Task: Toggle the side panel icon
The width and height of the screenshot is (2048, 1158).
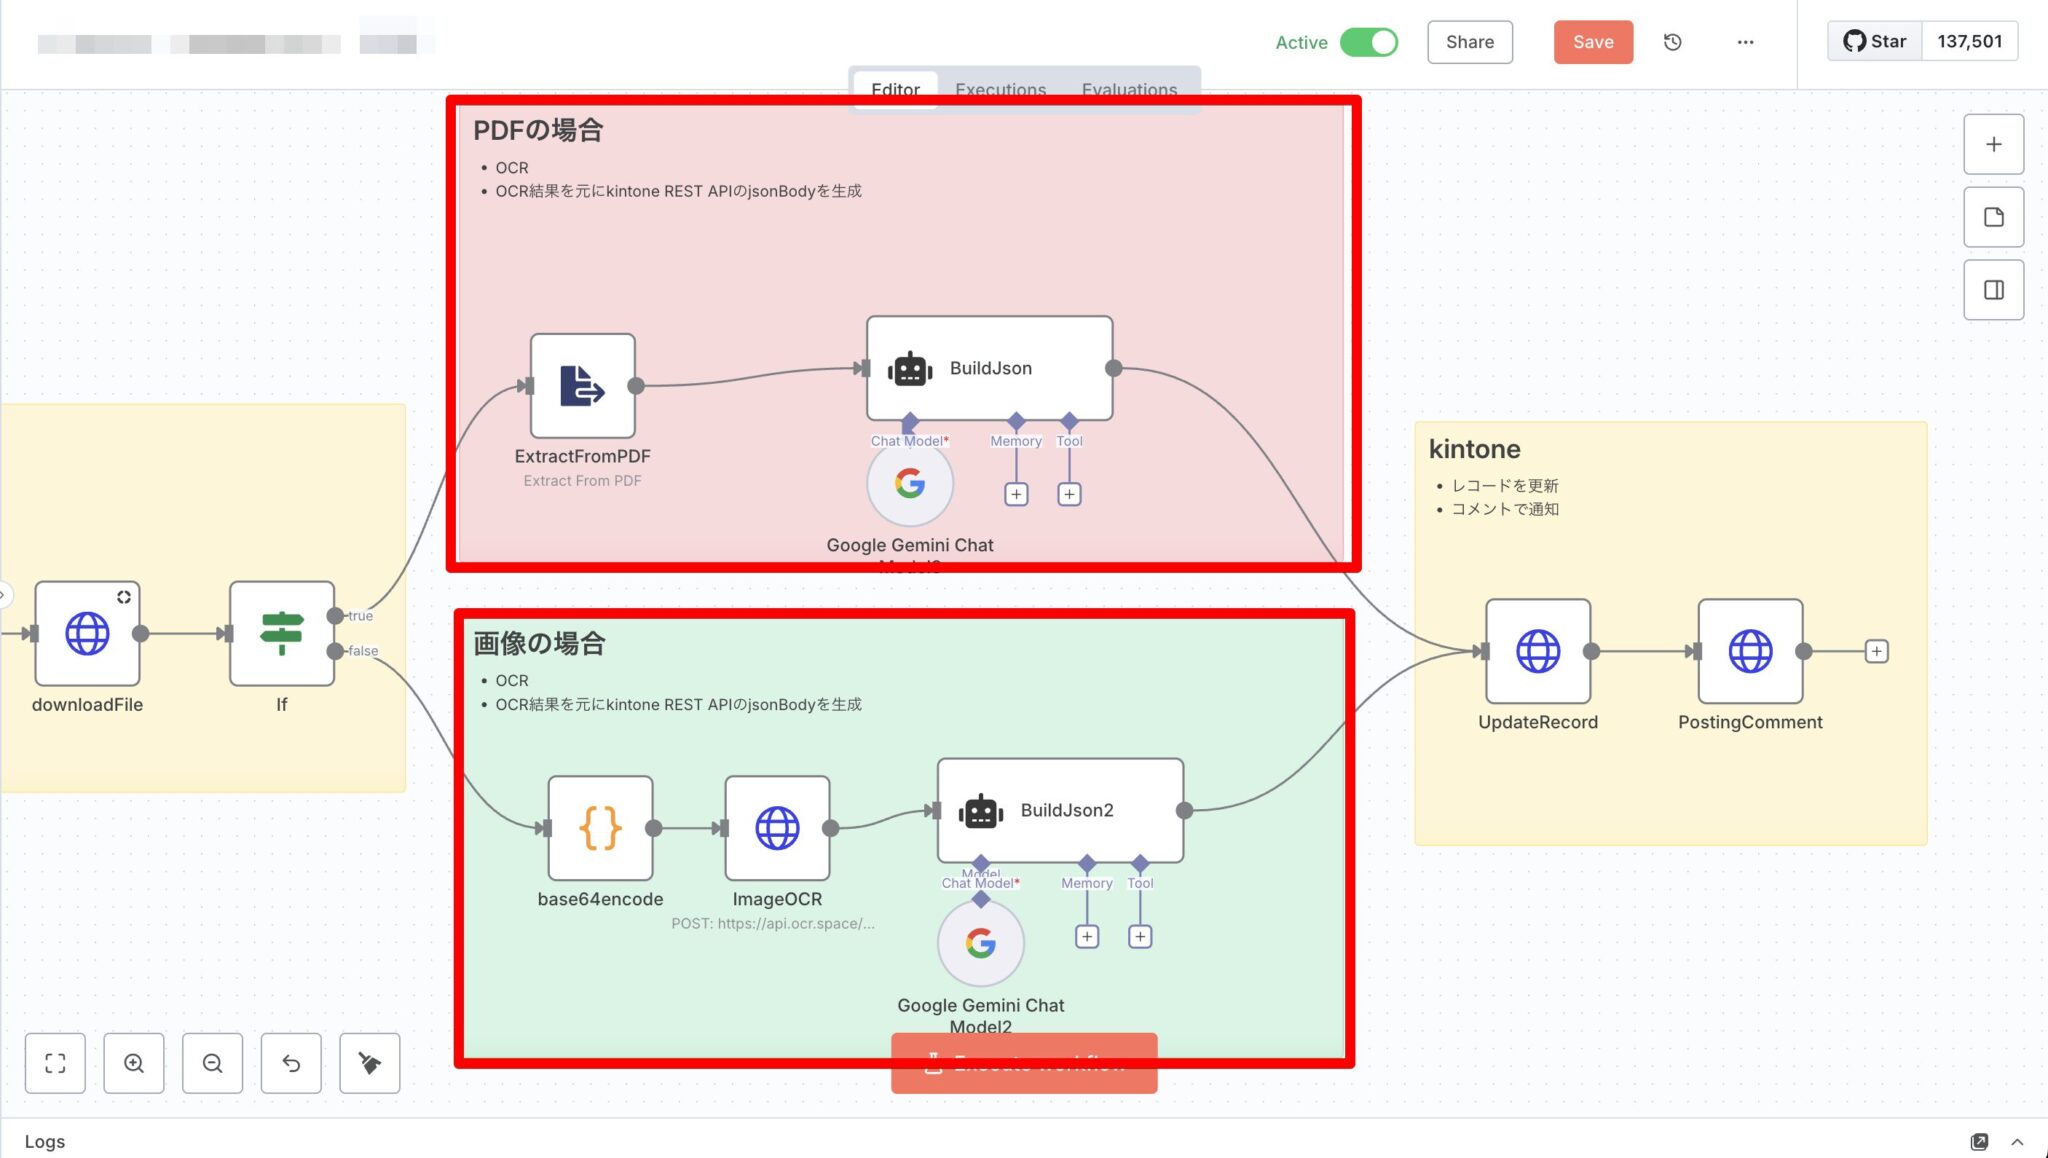Action: pos(1993,290)
